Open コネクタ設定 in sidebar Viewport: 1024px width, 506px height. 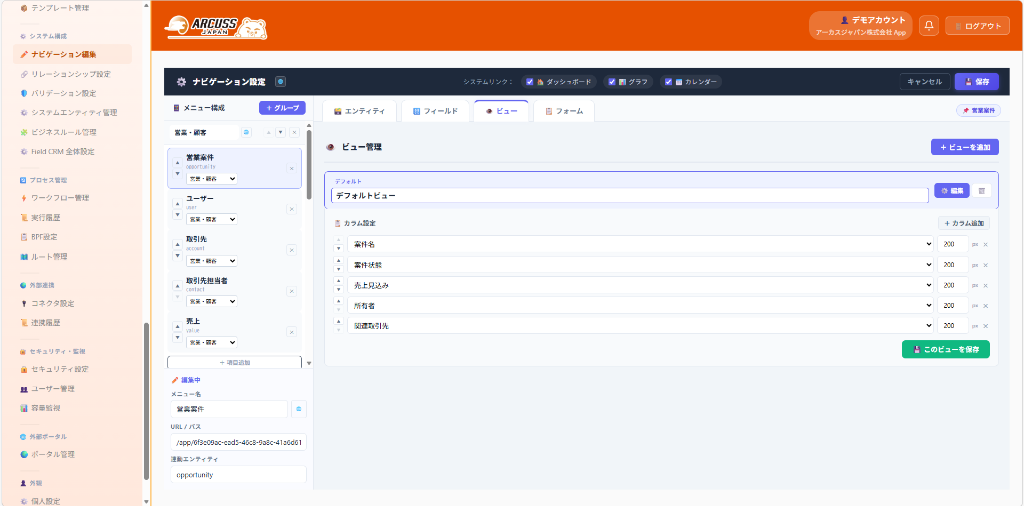52,303
